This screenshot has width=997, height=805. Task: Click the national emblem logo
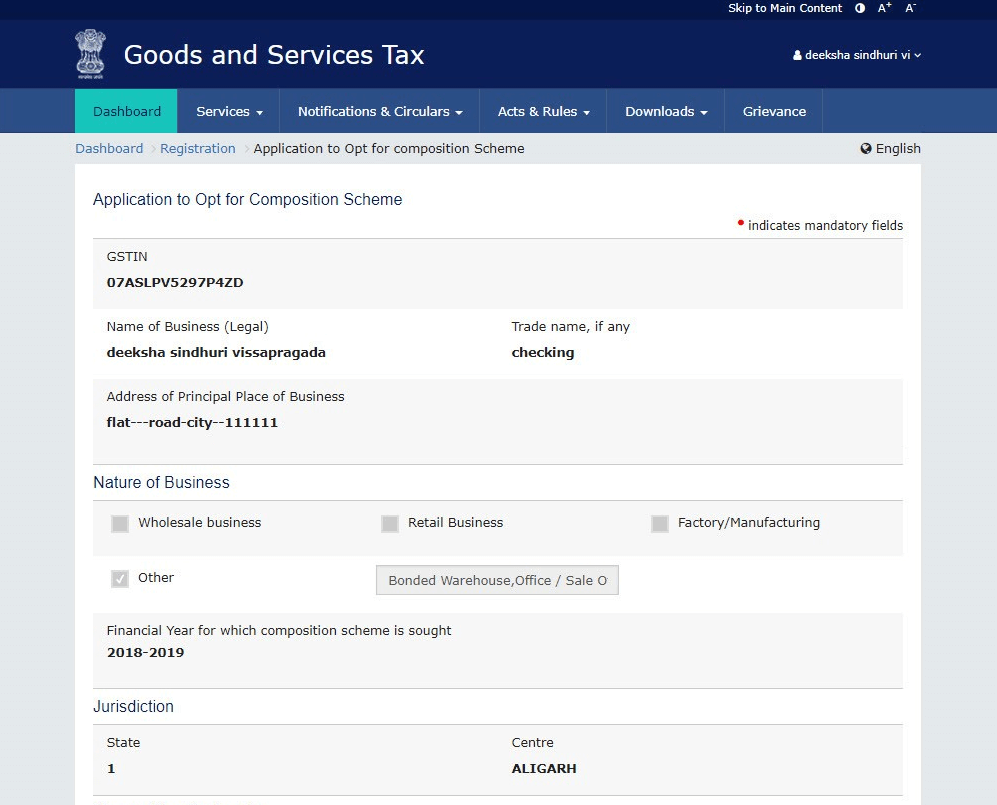90,54
